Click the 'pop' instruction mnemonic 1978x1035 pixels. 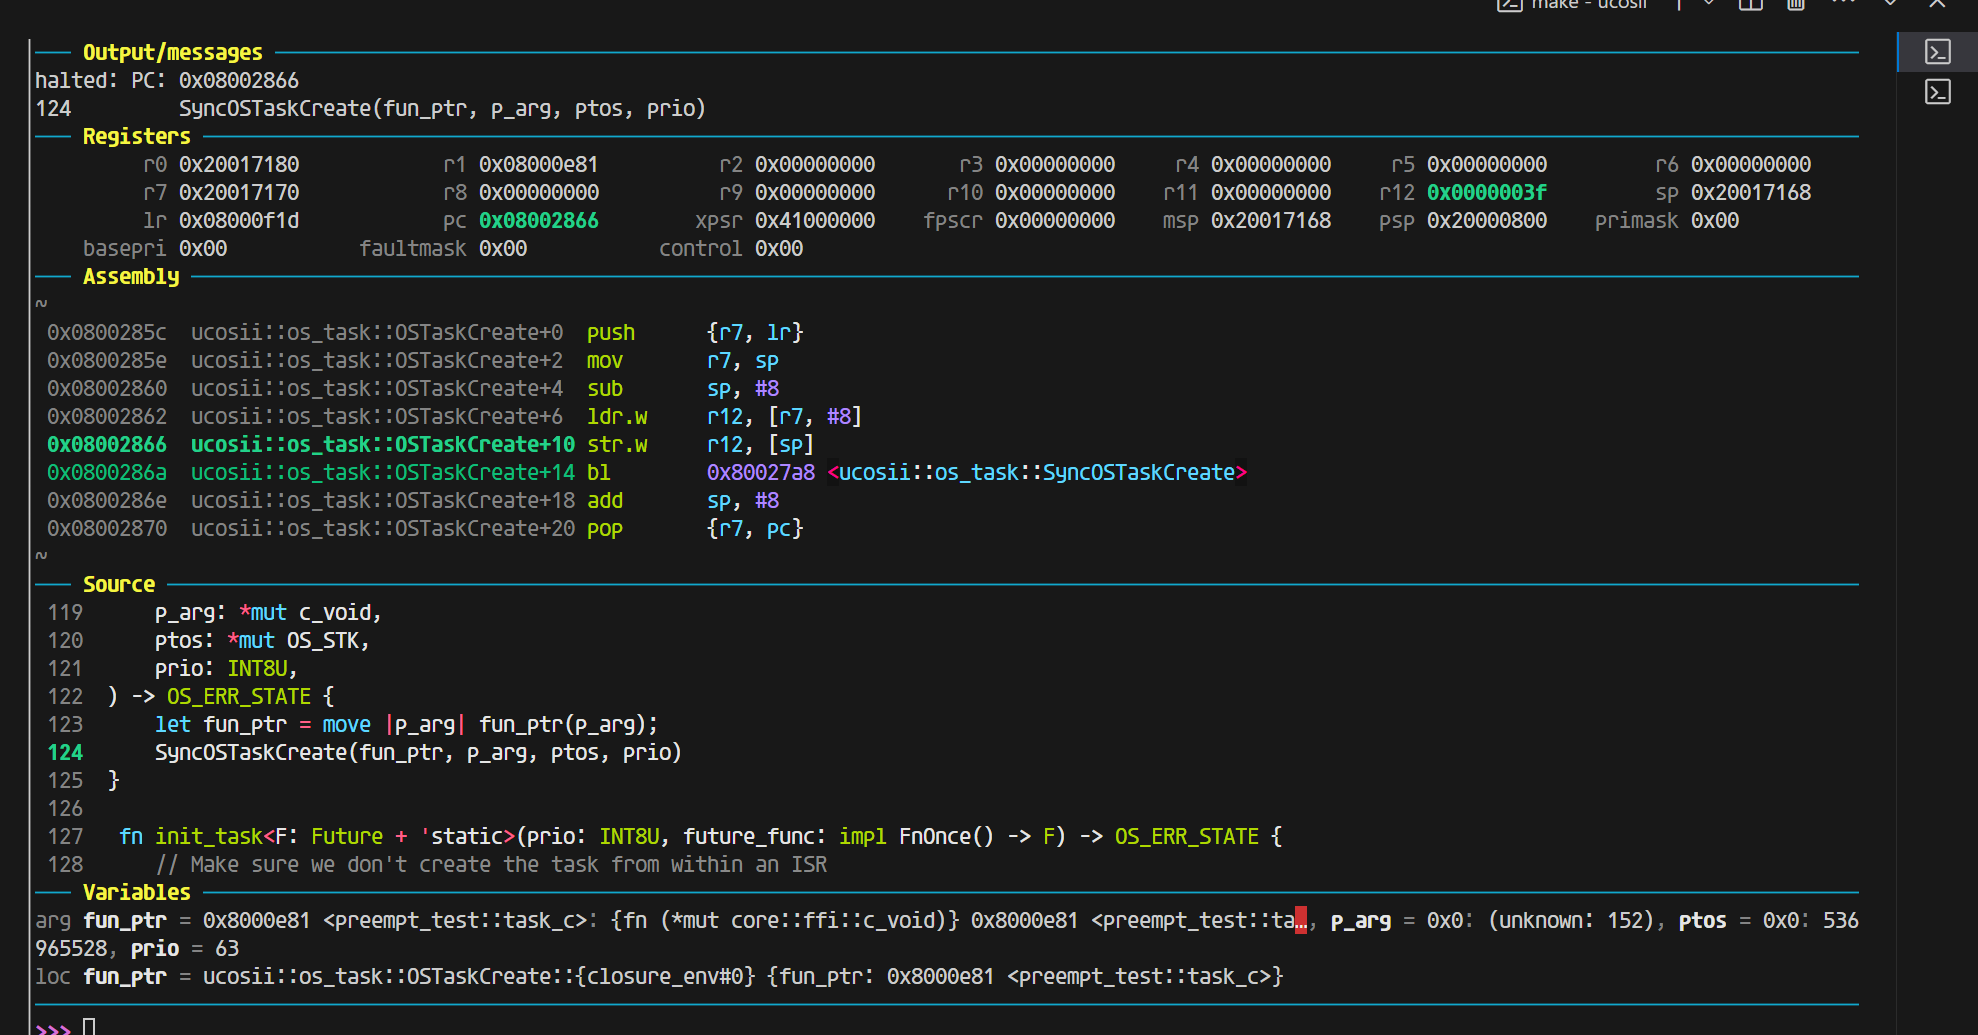(605, 528)
